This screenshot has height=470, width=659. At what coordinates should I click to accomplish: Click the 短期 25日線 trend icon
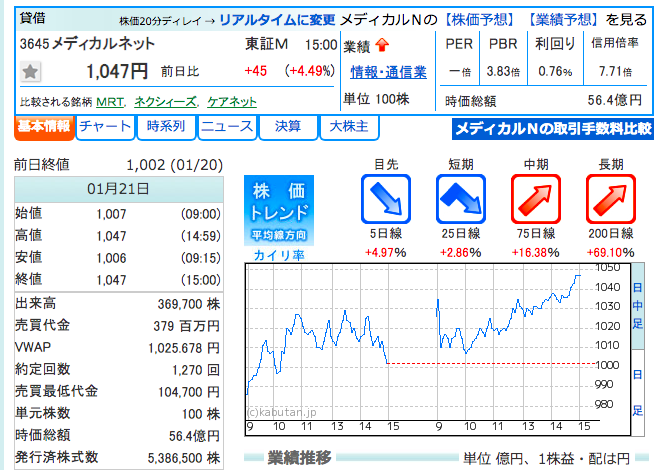(x=461, y=199)
